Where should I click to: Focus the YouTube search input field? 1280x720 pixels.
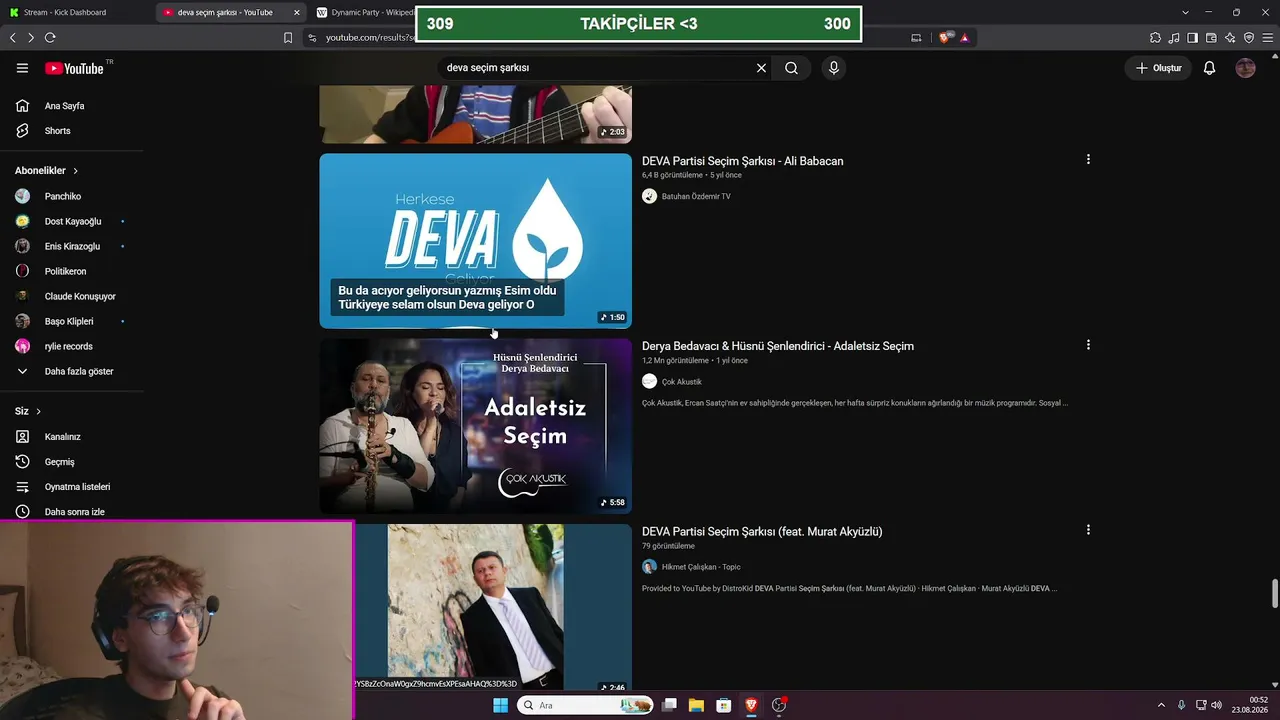tap(597, 68)
